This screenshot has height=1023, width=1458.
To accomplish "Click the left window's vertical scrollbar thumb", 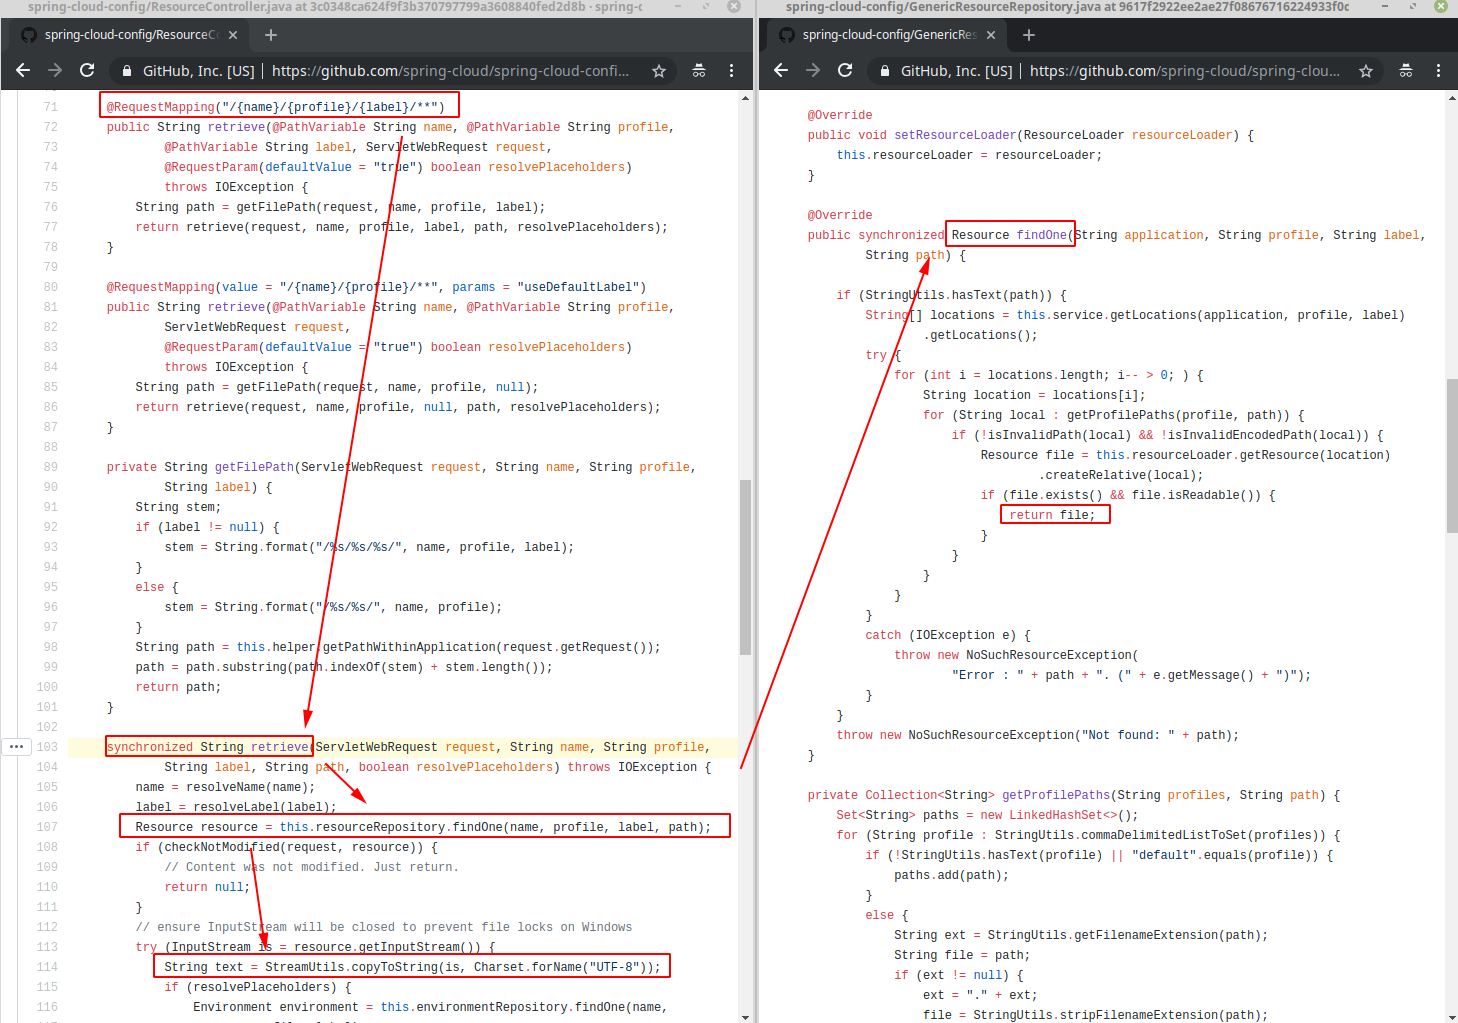I will [745, 567].
